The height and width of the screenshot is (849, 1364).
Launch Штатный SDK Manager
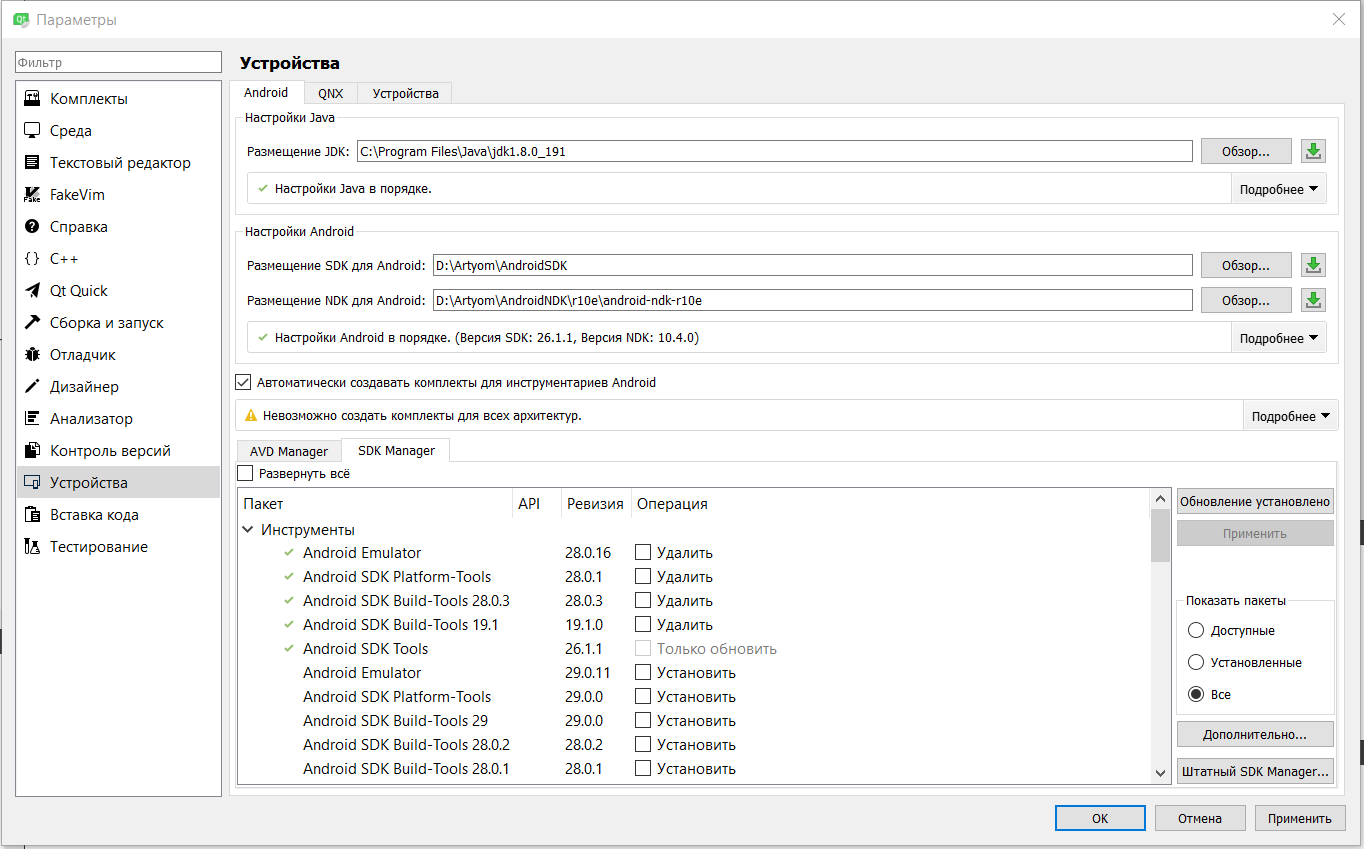[x=1255, y=771]
